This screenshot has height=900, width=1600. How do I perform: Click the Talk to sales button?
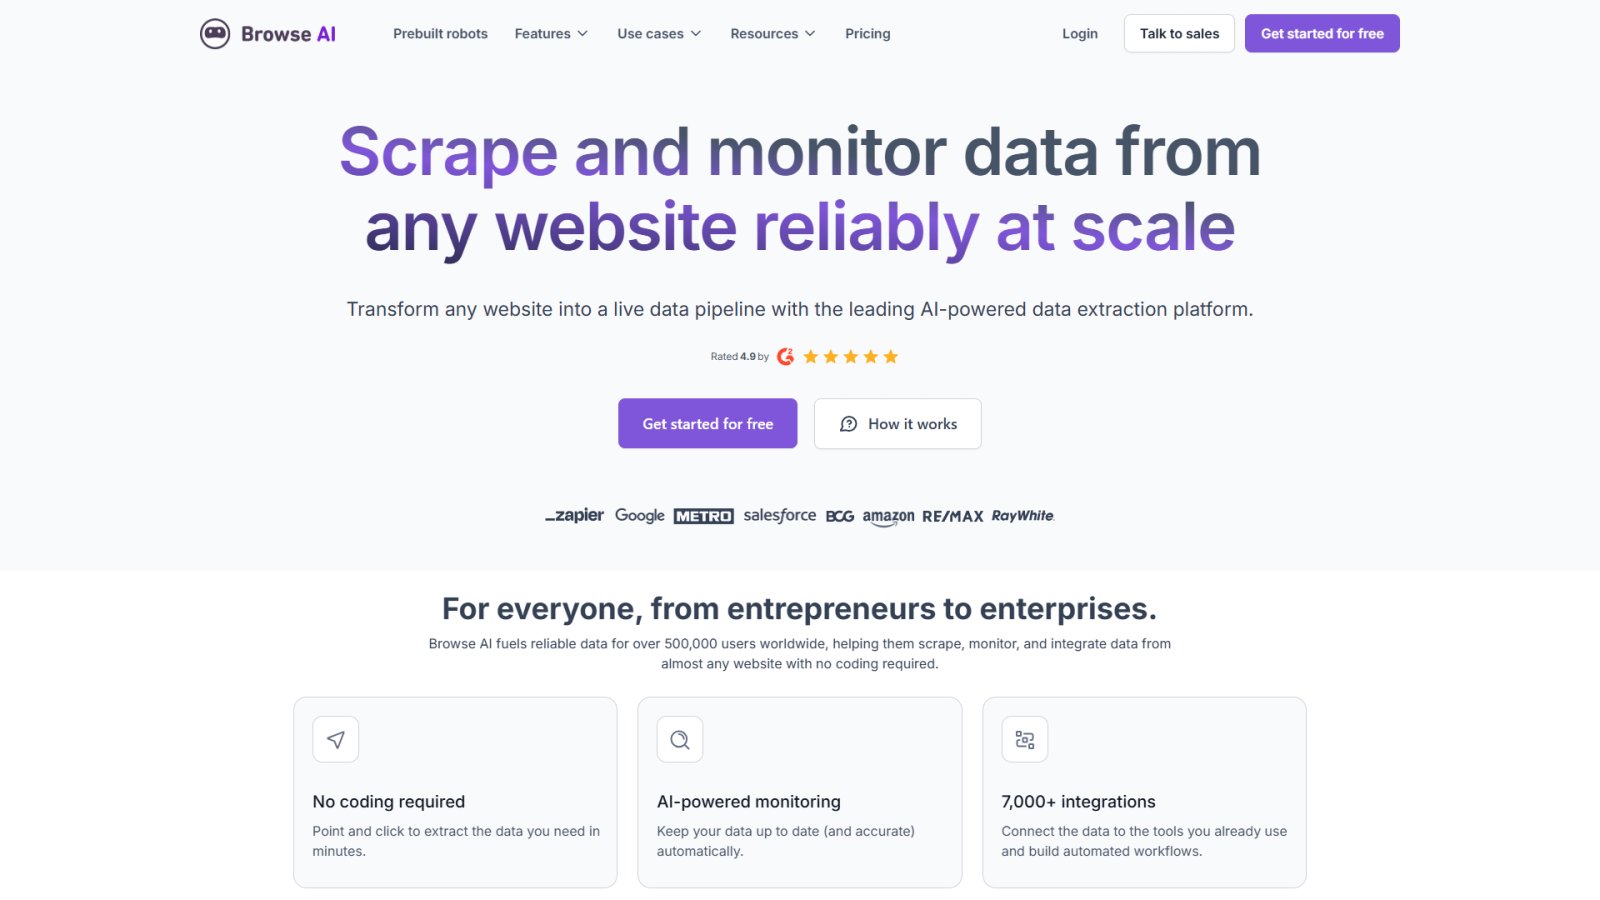click(x=1179, y=33)
